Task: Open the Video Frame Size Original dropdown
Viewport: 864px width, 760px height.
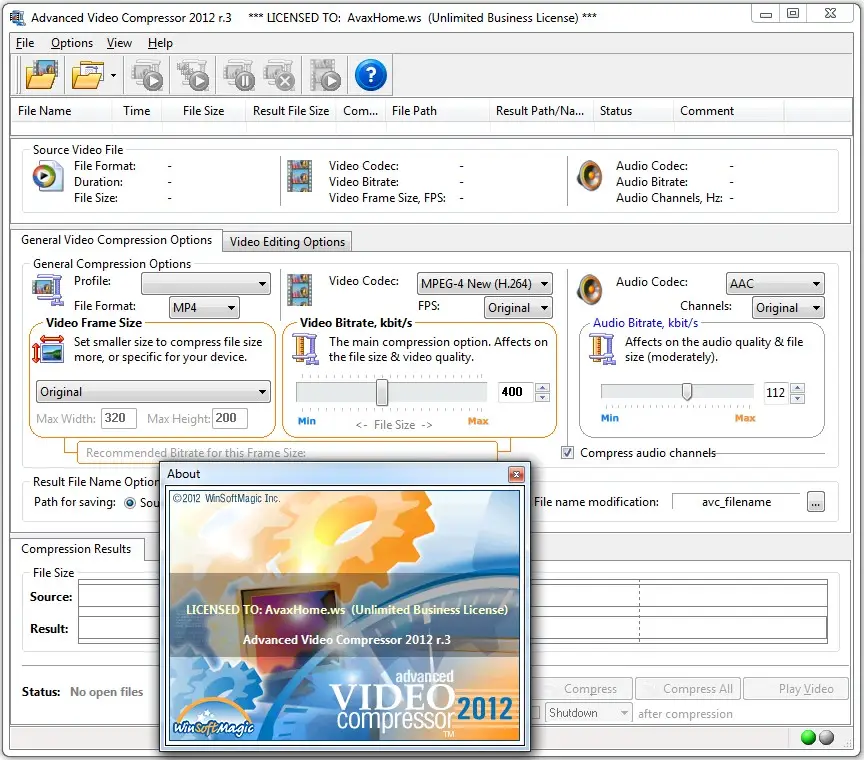Action: point(153,392)
